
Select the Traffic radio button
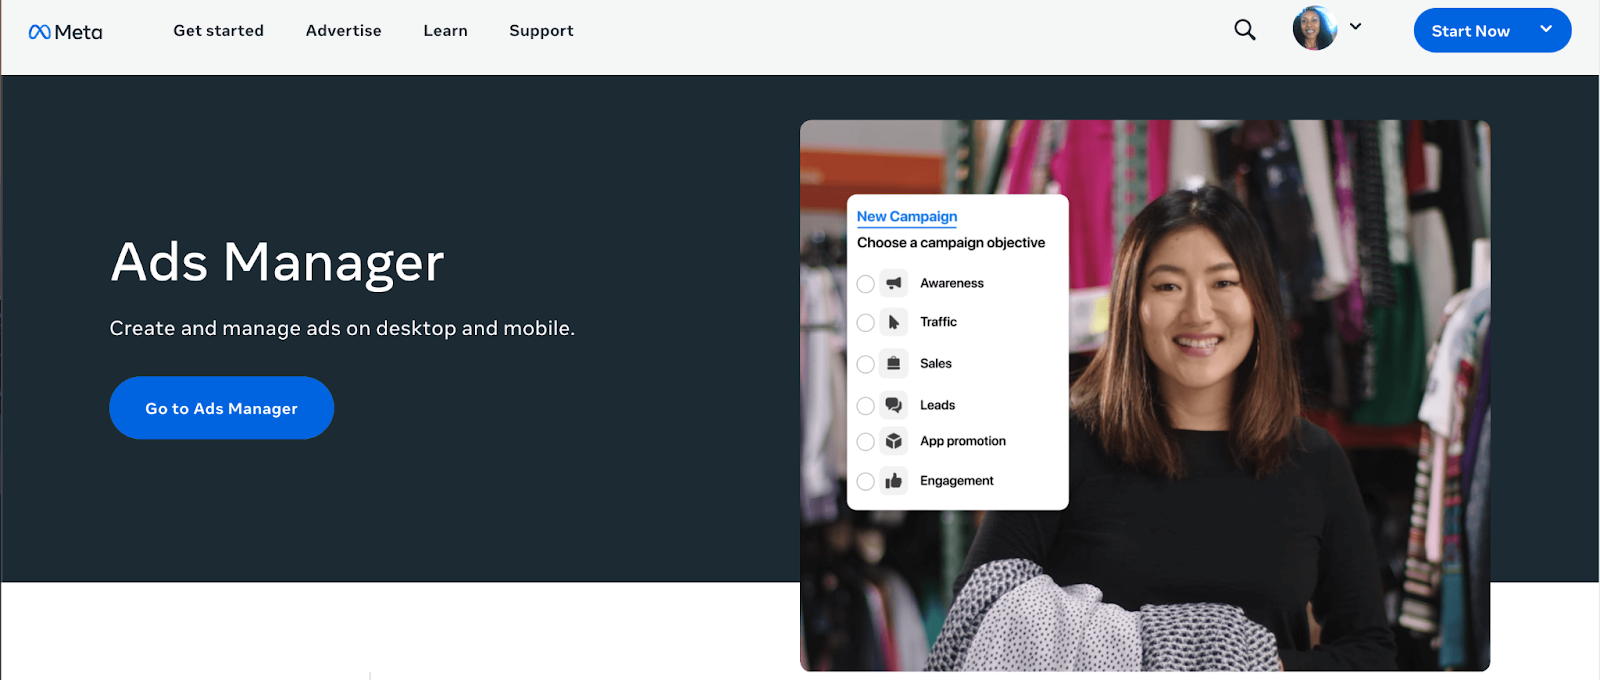866,323
